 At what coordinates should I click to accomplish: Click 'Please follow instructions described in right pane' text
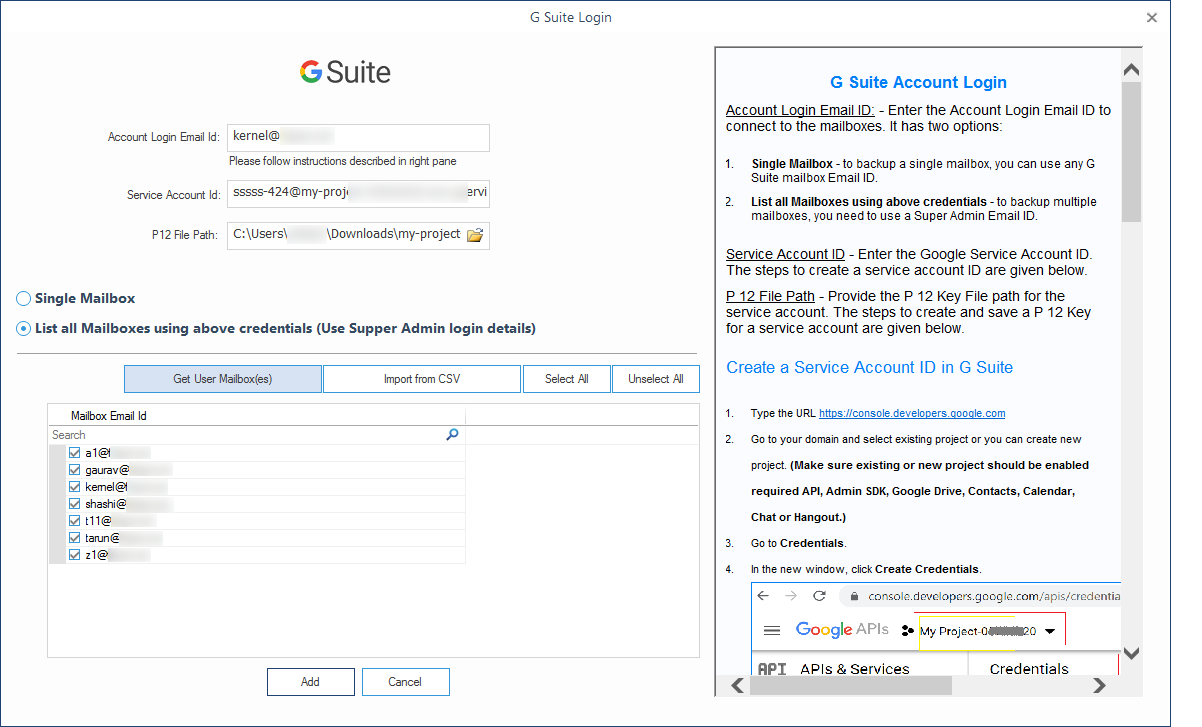[x=343, y=161]
